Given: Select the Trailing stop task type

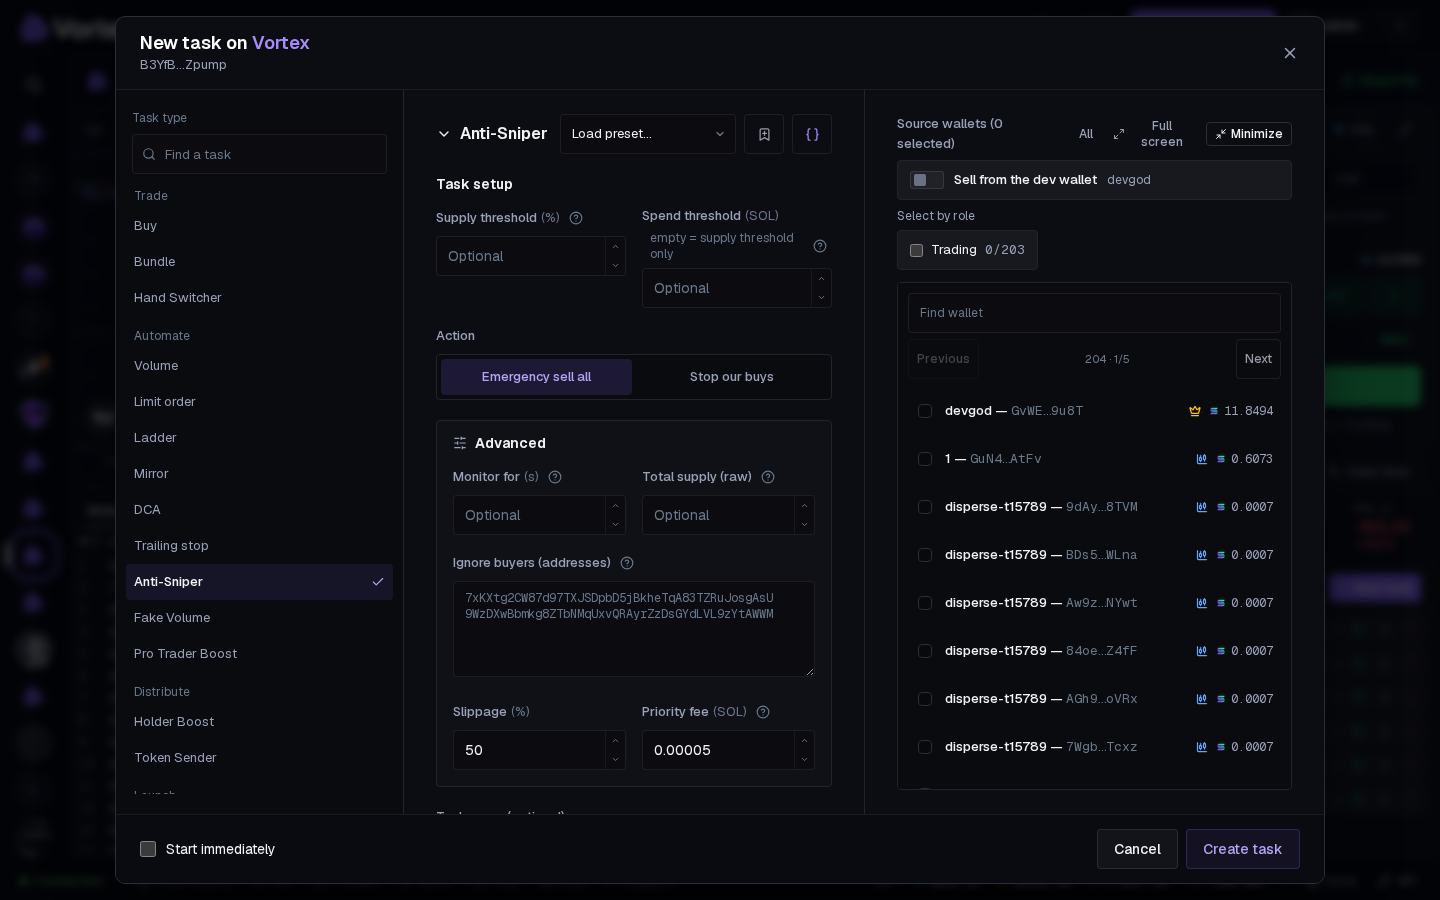Looking at the screenshot, I should pos(260,546).
